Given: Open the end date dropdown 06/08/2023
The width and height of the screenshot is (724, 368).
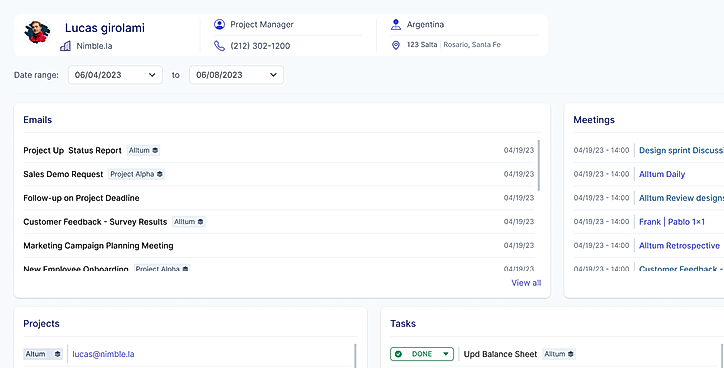Looking at the screenshot, I should (x=236, y=75).
